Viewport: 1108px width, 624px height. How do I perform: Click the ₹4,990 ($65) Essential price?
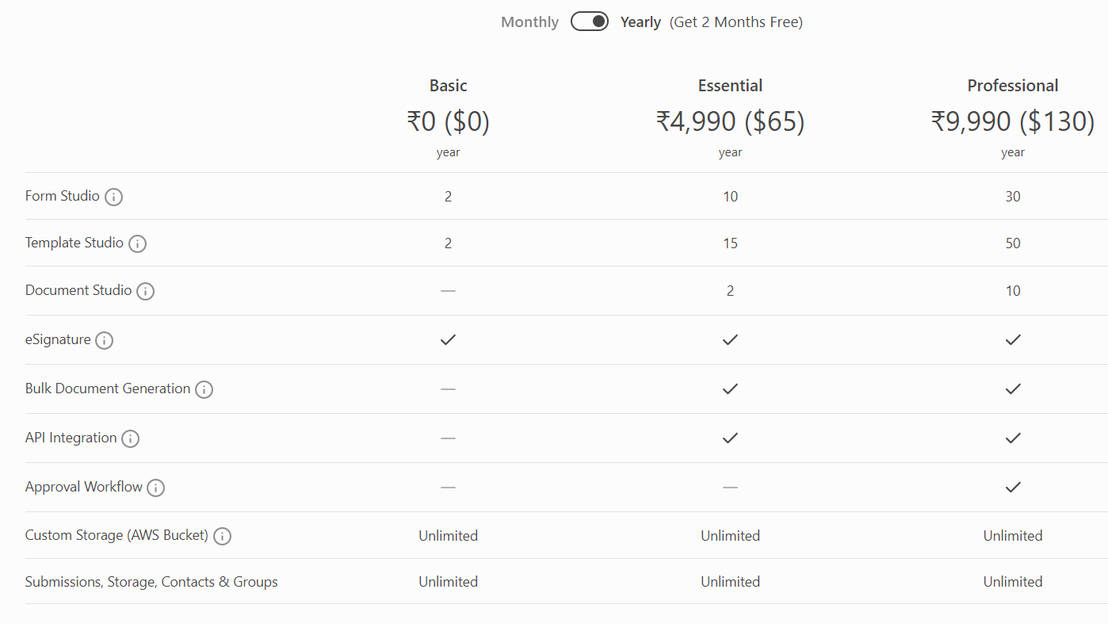click(x=730, y=120)
